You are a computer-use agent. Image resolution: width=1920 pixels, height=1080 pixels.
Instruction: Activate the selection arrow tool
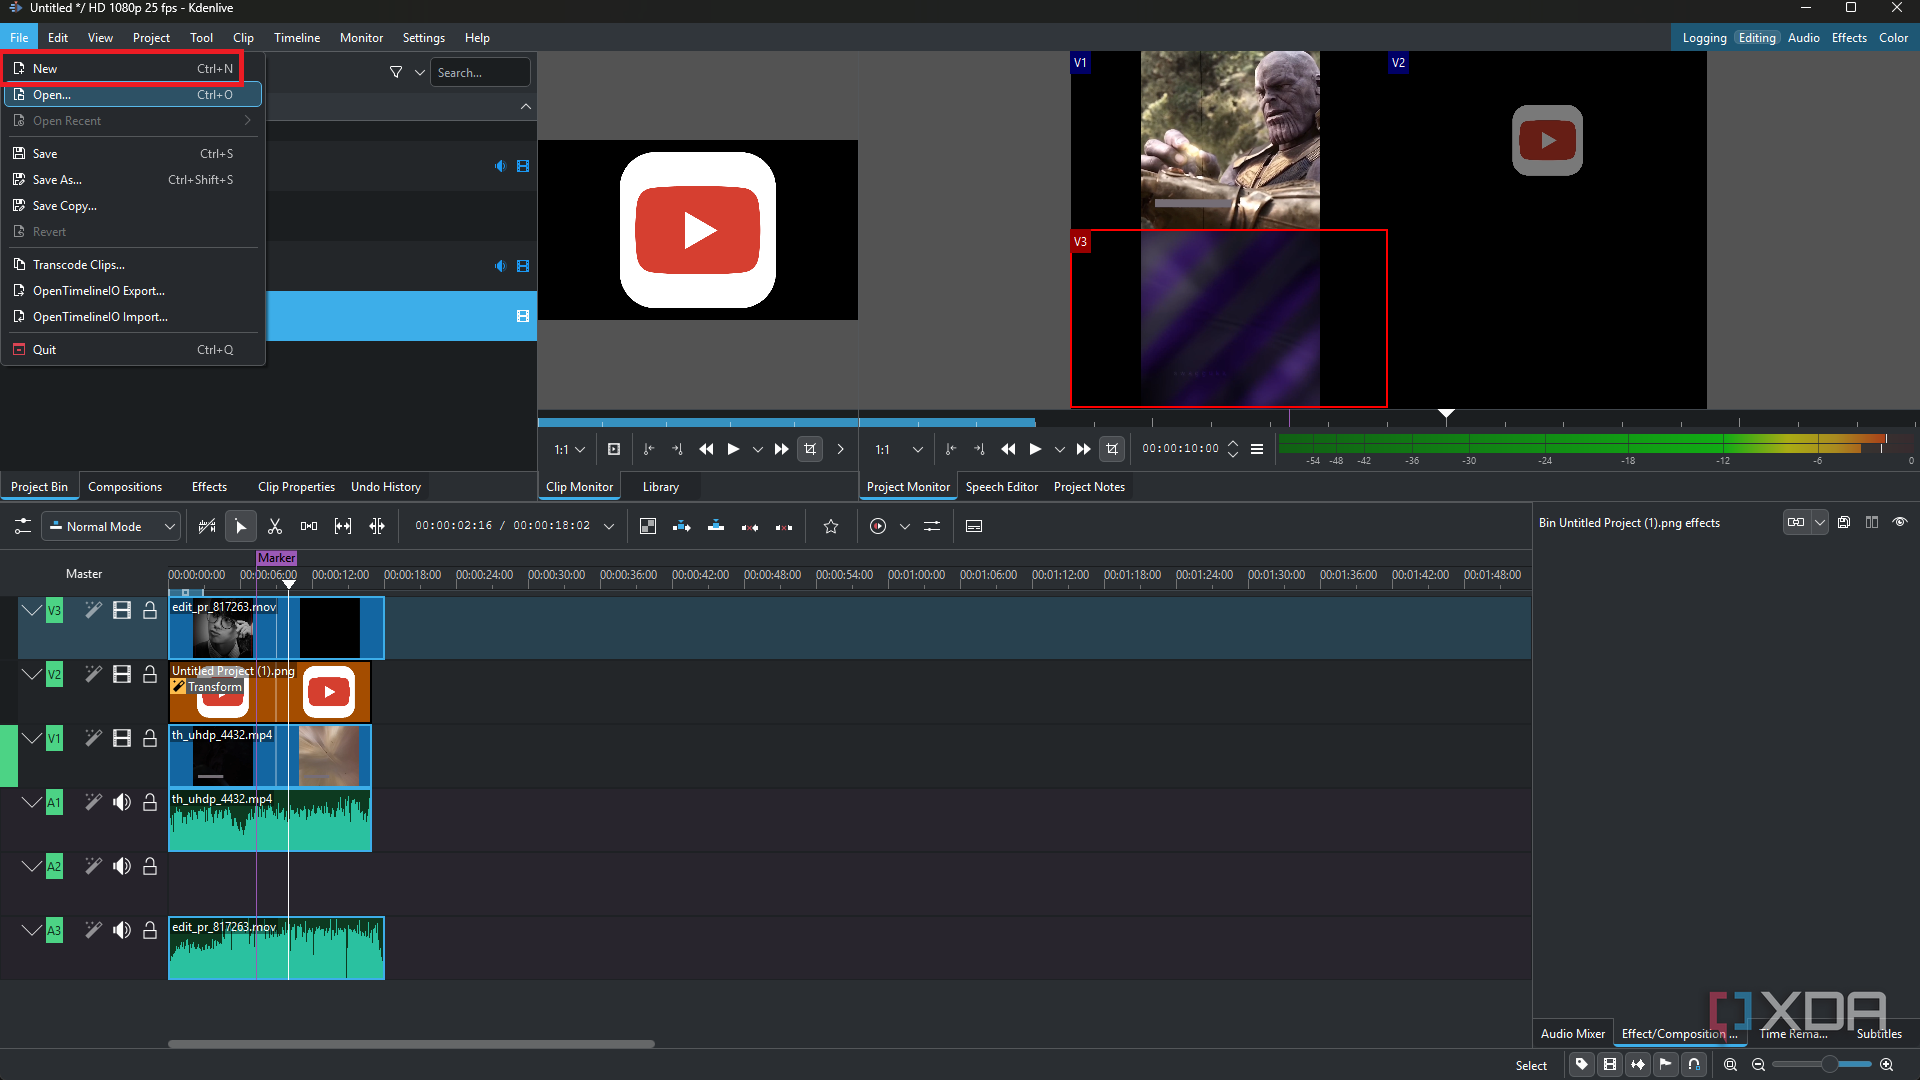241,527
